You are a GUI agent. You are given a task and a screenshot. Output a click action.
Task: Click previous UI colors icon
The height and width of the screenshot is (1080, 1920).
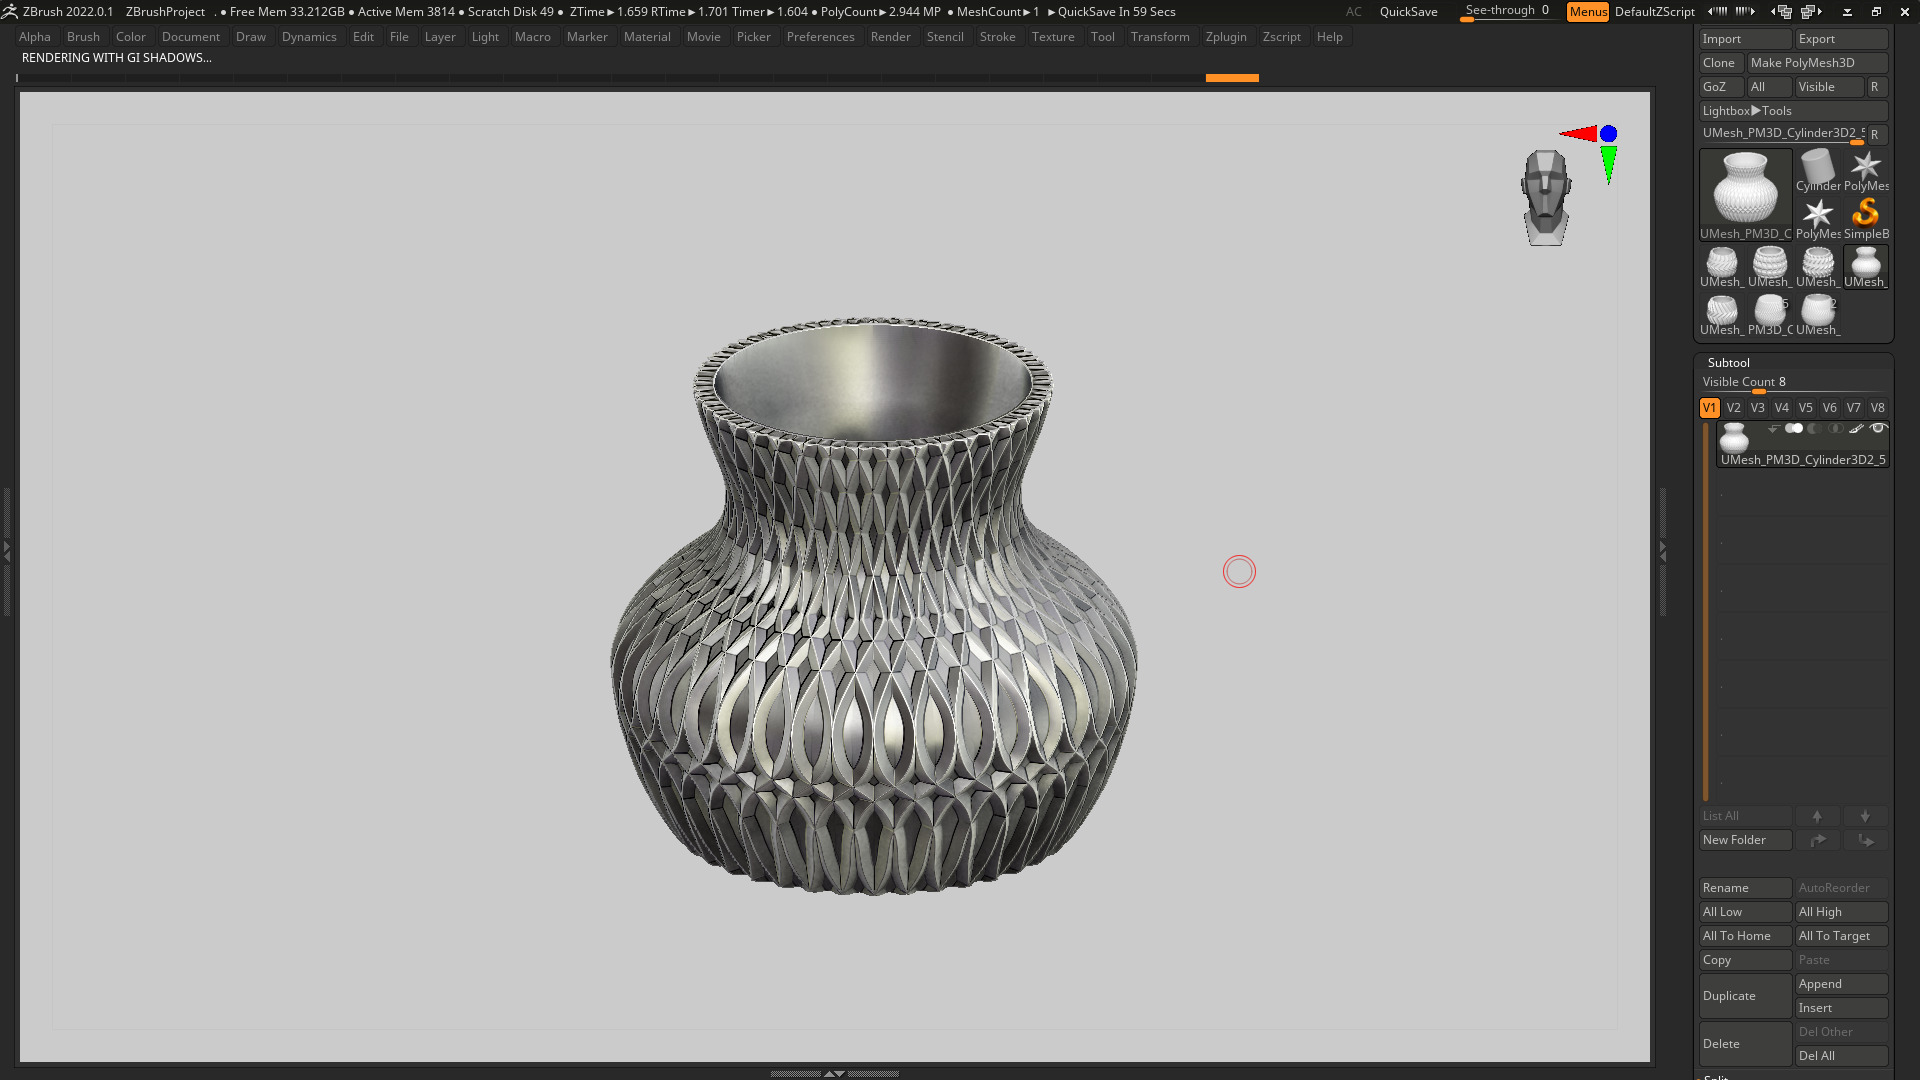[x=1717, y=12]
